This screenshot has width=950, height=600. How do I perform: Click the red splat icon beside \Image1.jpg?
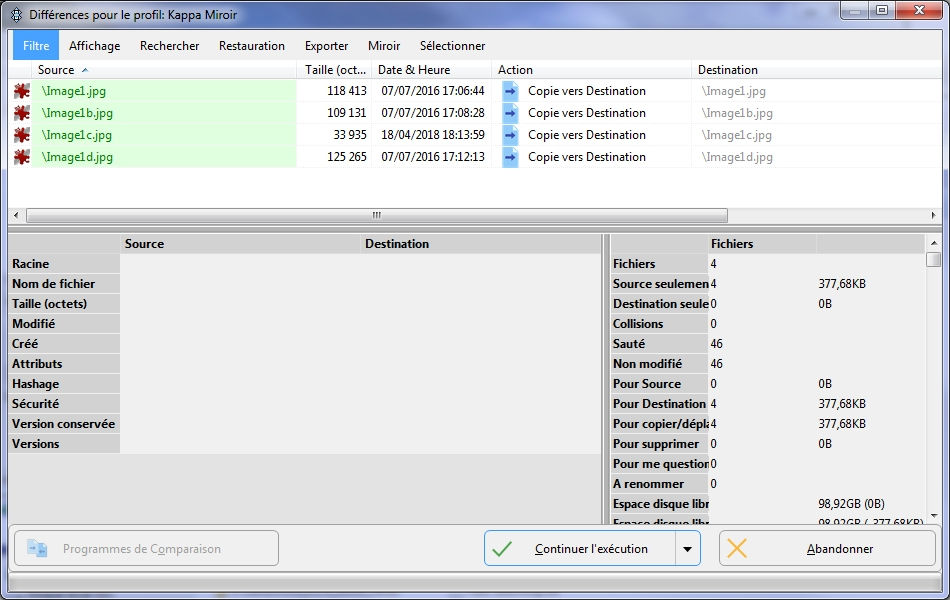tap(22, 91)
